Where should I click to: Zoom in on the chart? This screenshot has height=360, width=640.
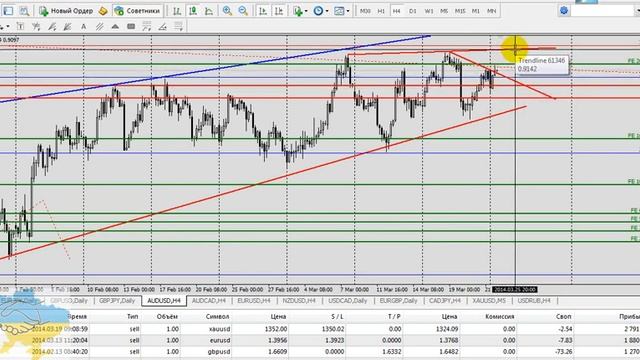[x=227, y=11]
